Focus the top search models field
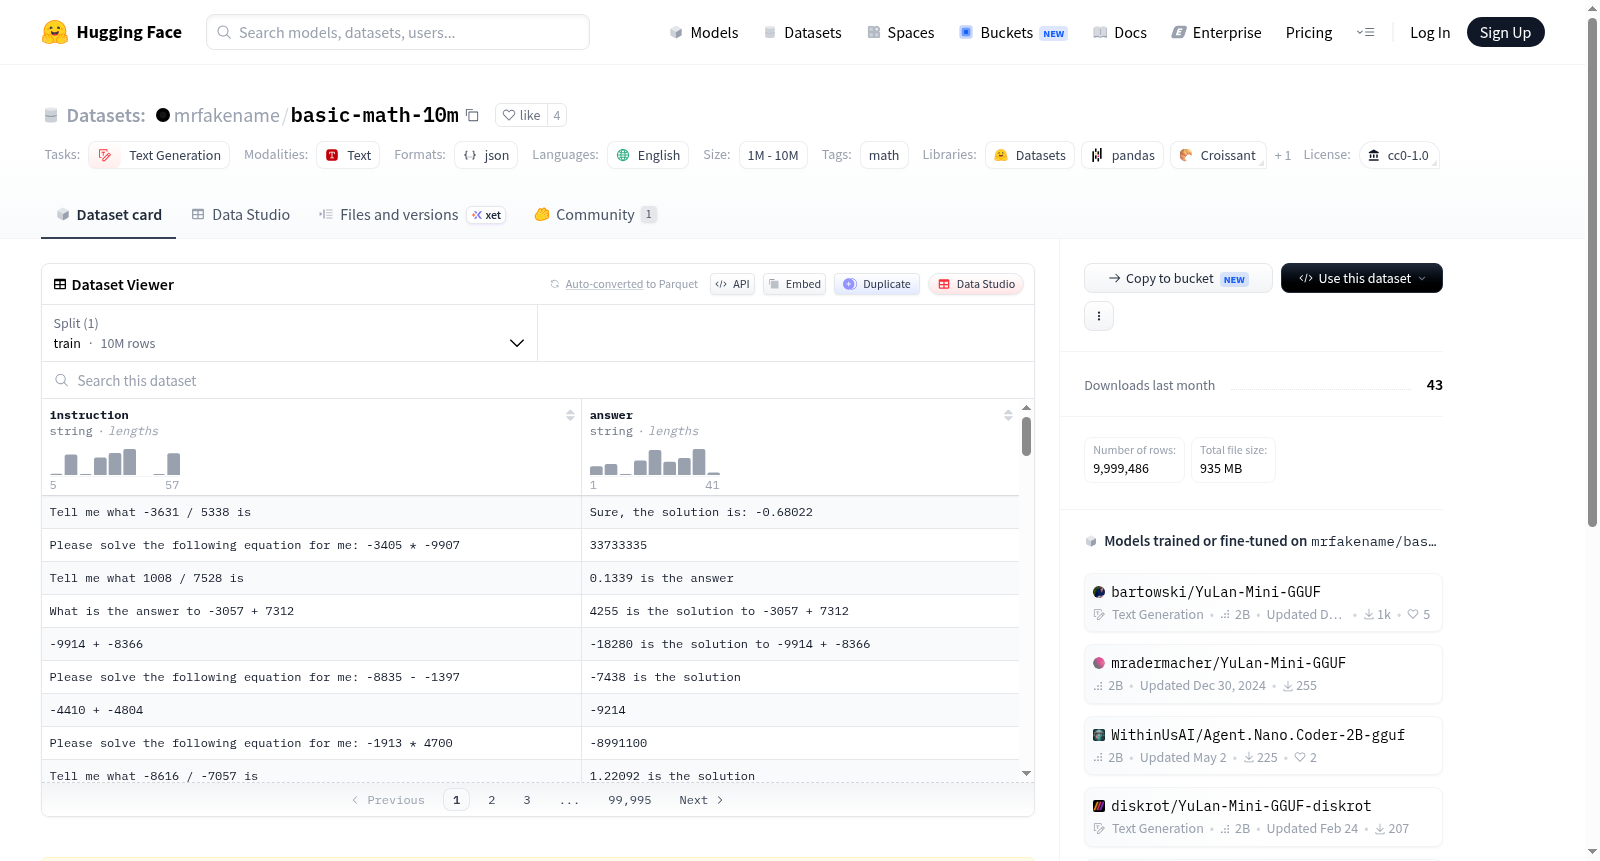1600x861 pixels. 398,32
